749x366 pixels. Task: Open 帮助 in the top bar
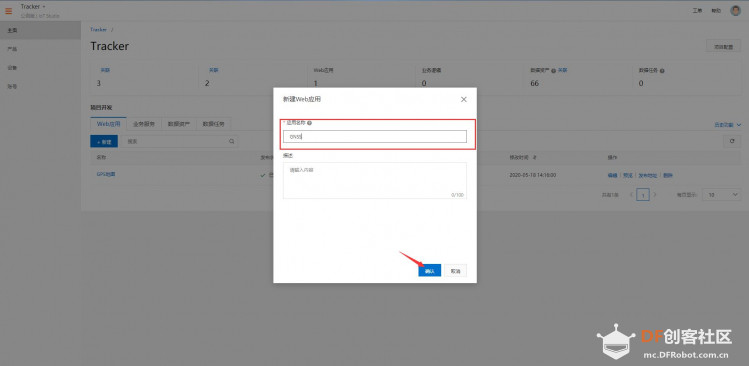coord(716,11)
